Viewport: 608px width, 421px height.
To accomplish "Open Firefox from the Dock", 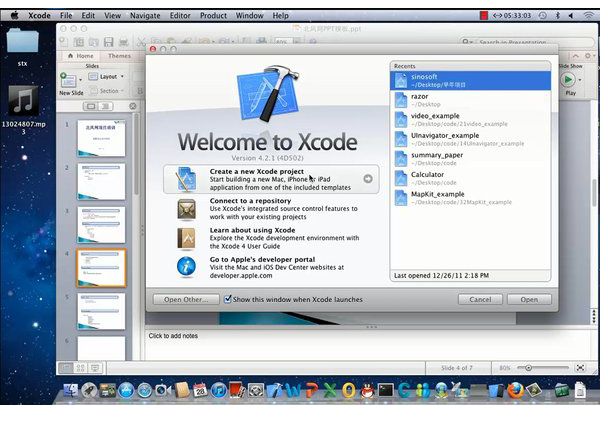I will [x=515, y=390].
